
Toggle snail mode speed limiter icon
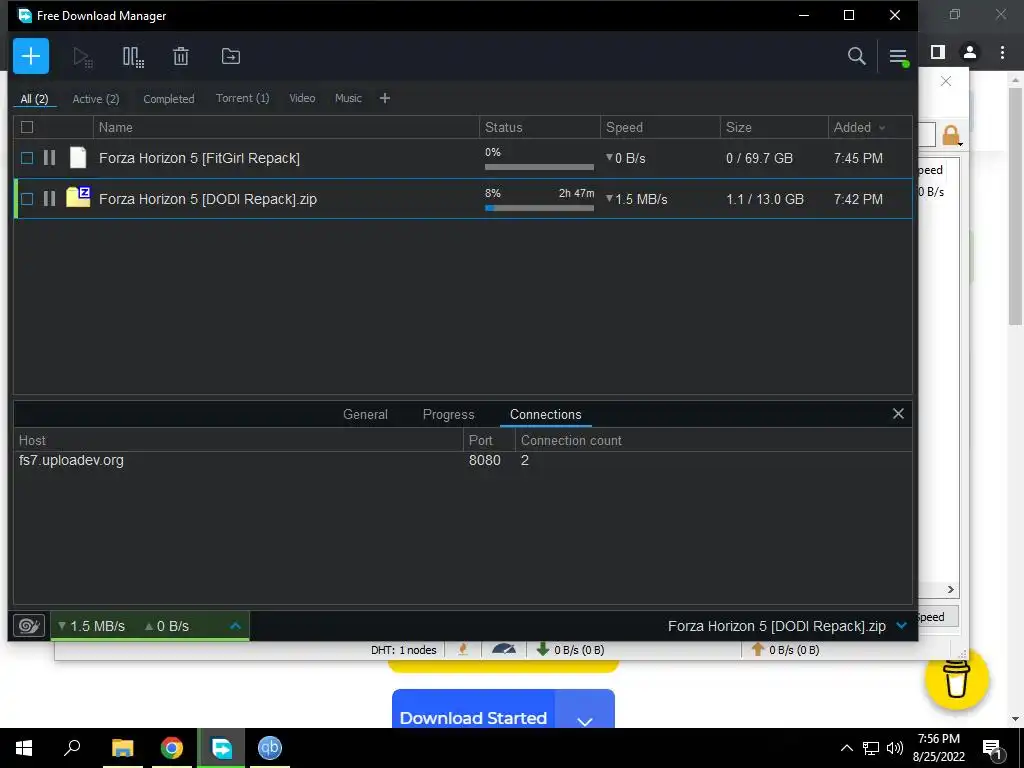(29, 626)
